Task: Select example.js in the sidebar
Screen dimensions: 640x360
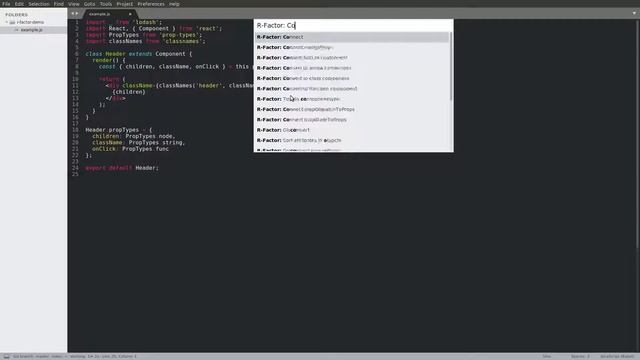Action: click(33, 30)
